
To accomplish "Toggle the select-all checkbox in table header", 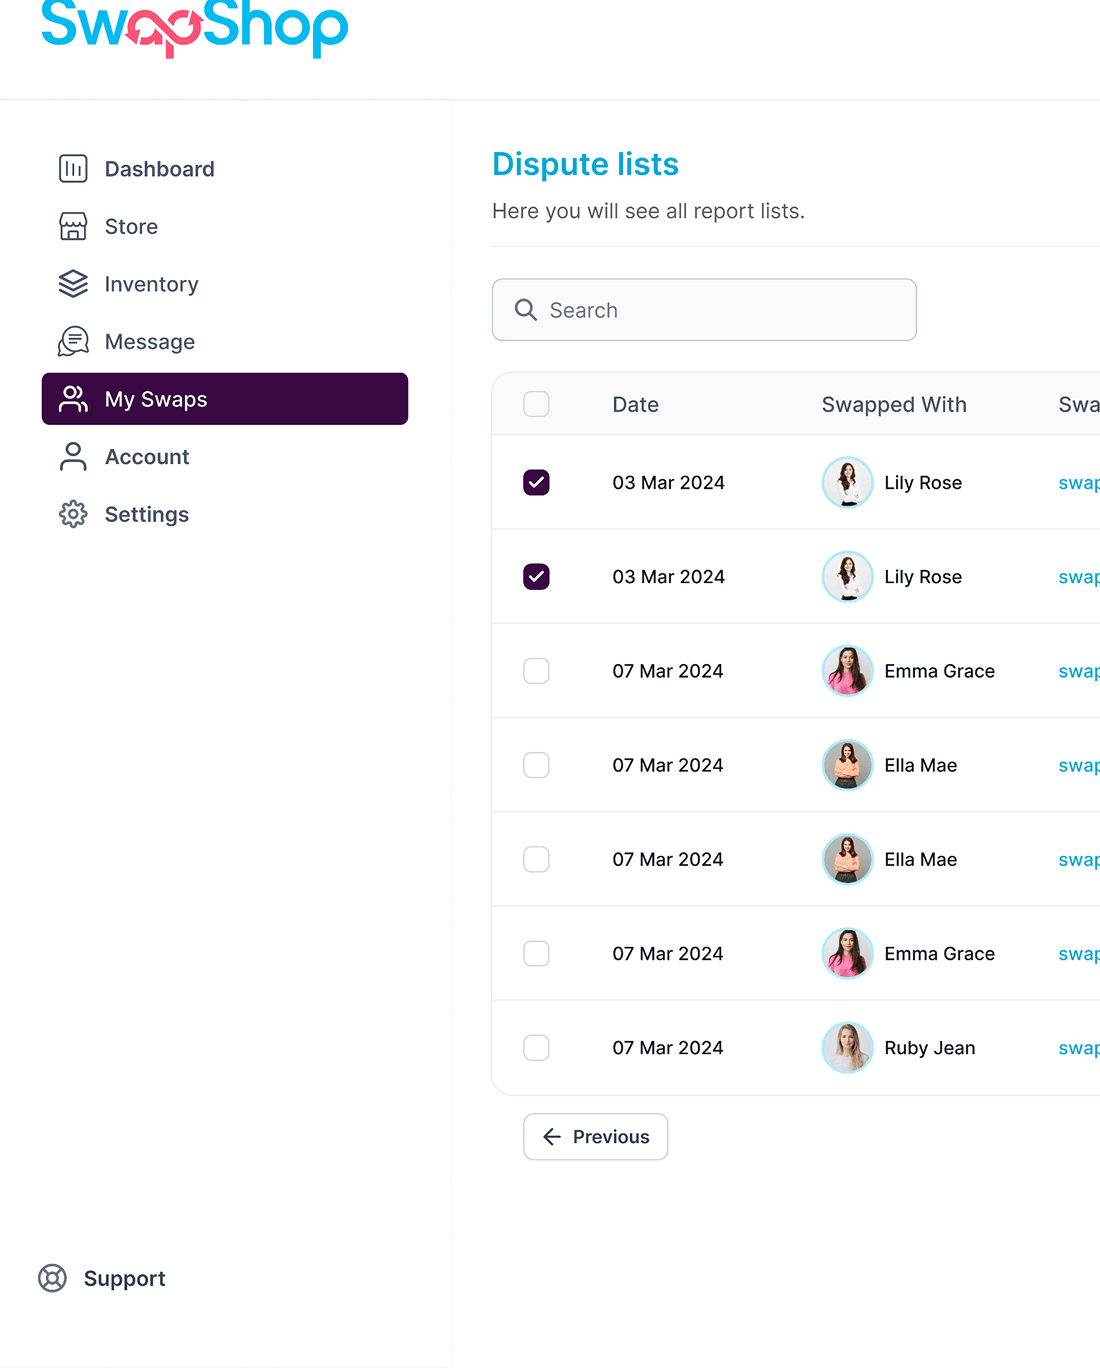I will point(537,404).
